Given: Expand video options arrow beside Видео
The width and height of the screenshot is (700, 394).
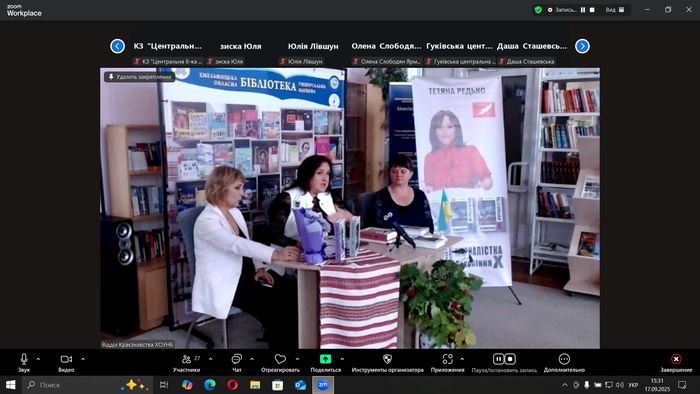Looking at the screenshot, I should [83, 359].
